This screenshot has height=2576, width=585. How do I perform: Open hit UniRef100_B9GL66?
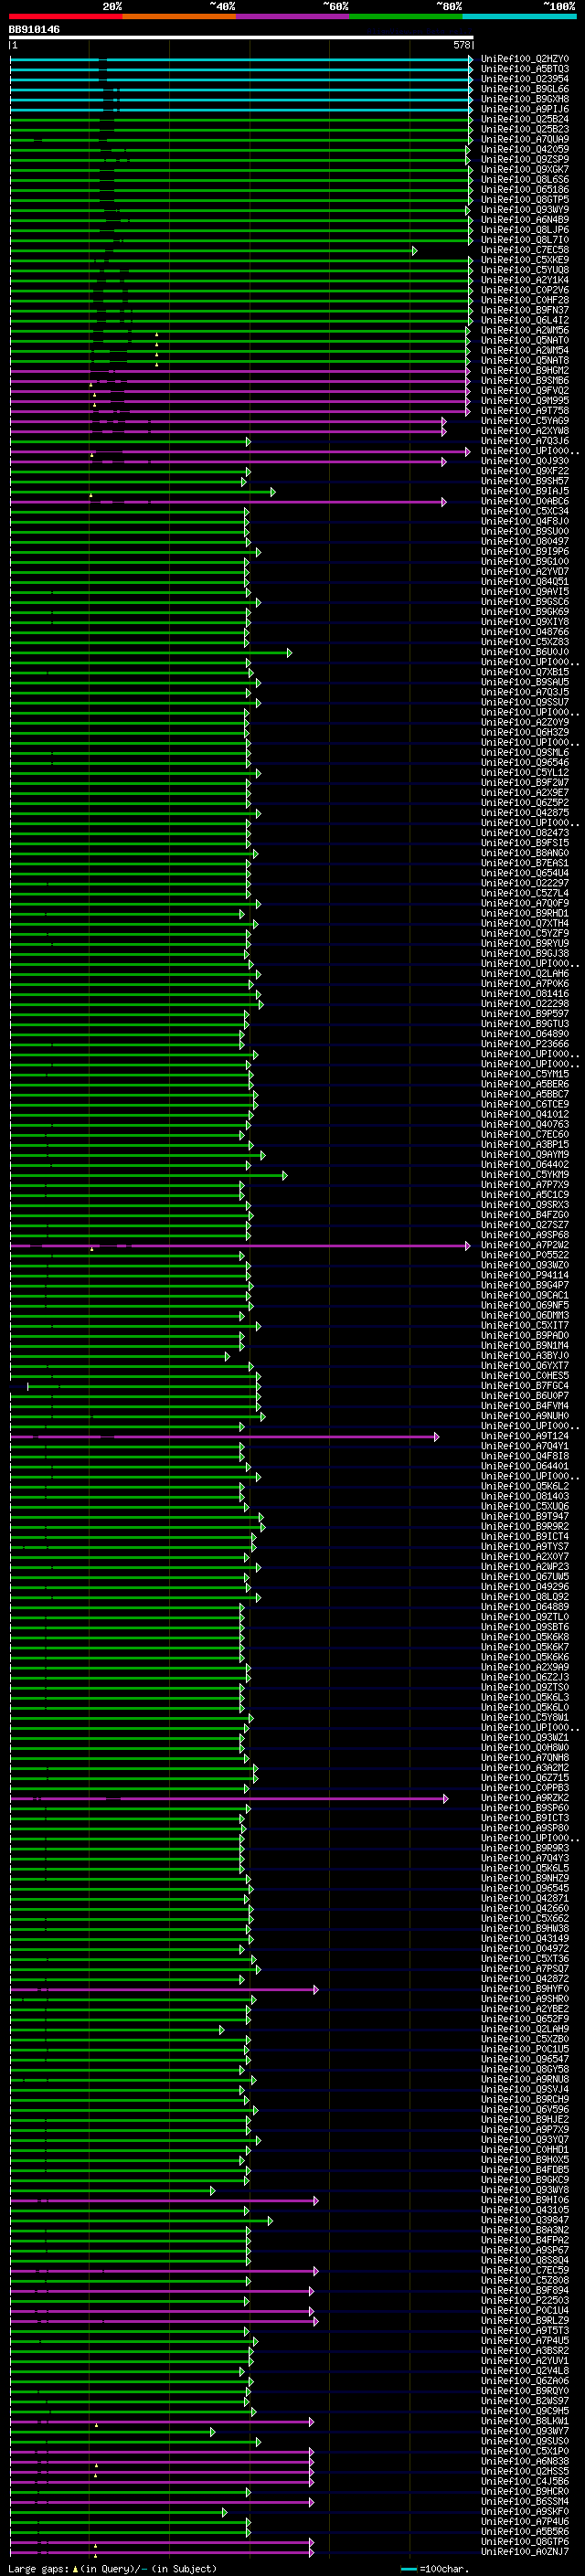pos(525,89)
